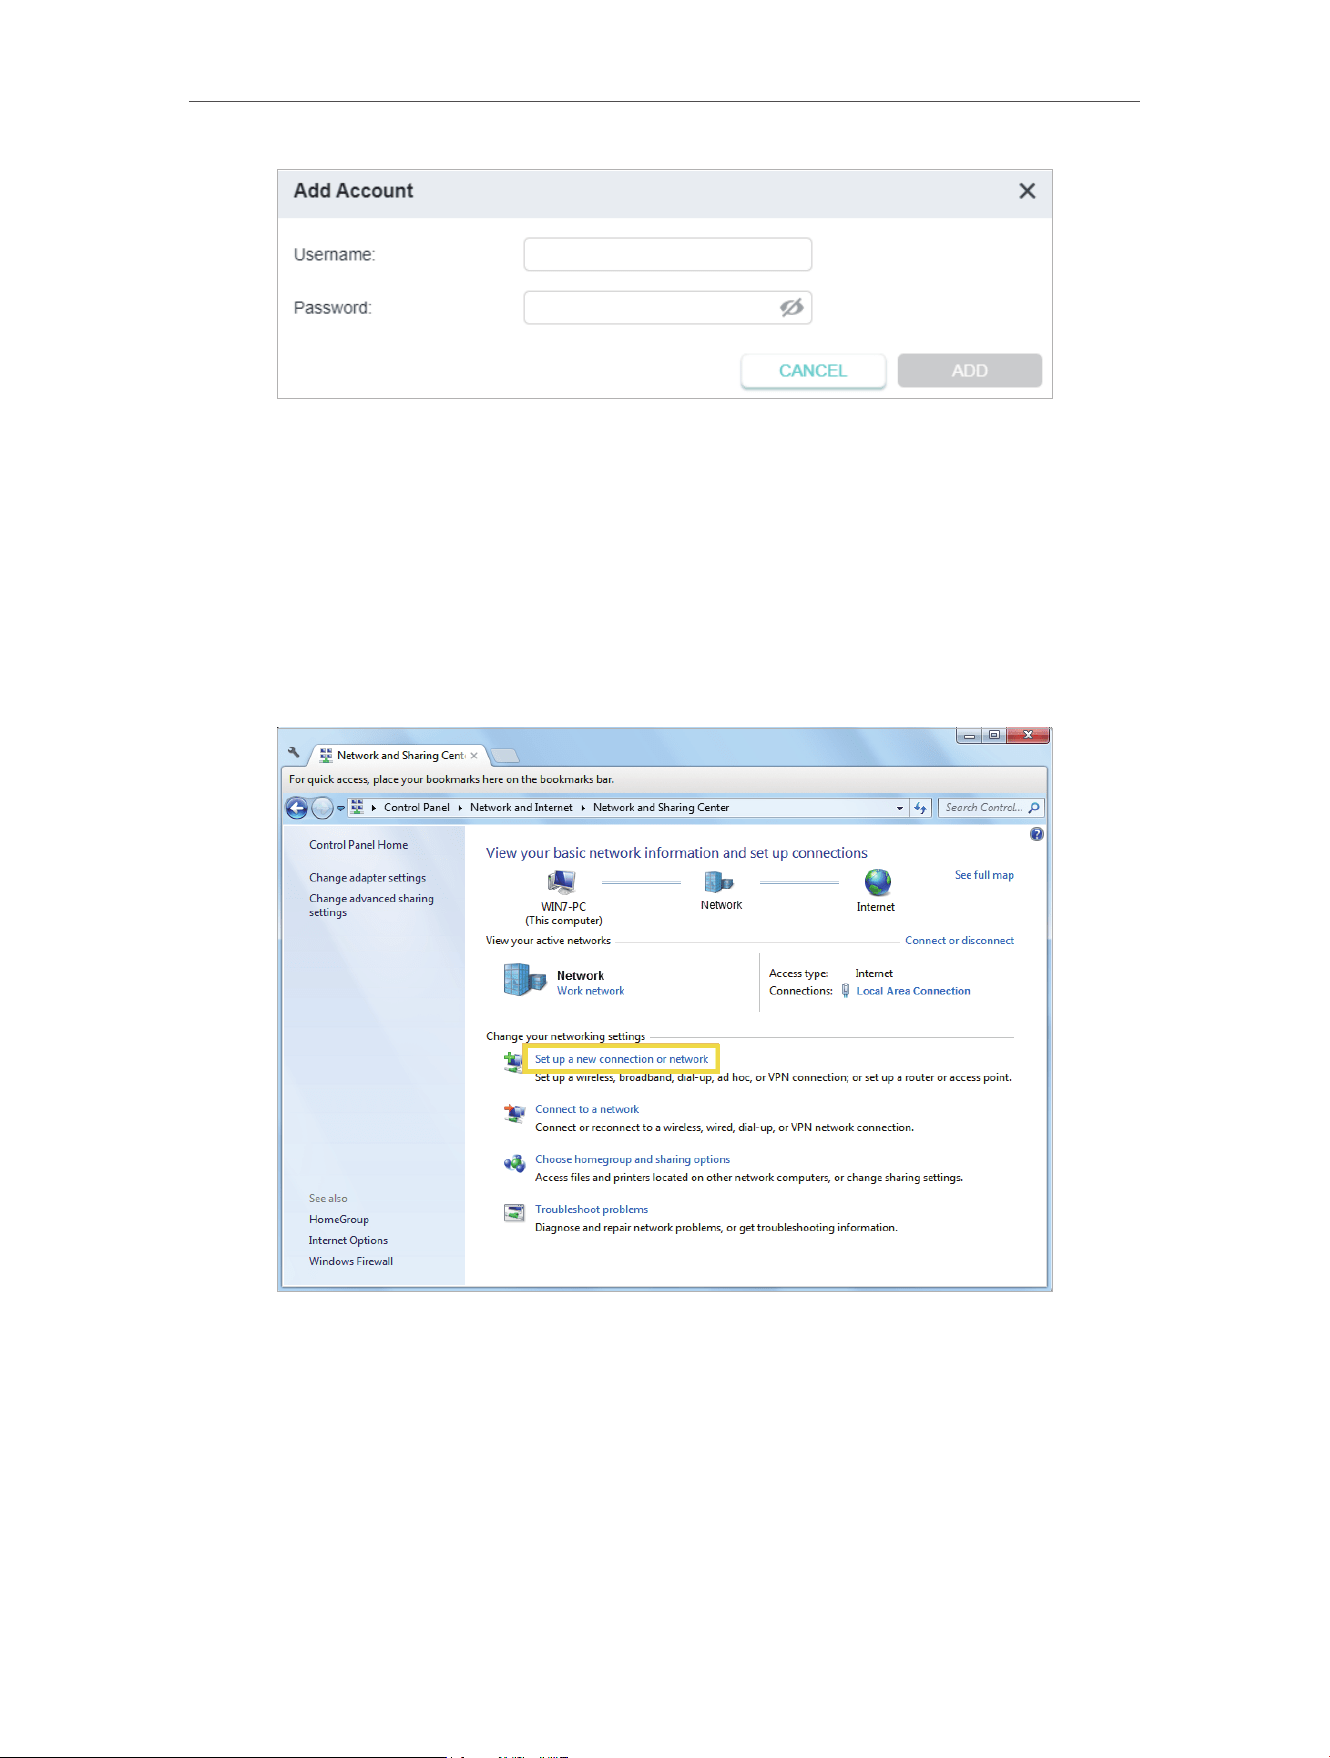The width and height of the screenshot is (1330, 1758).
Task: Click 'Access type:' label text
Action: pos(798,974)
